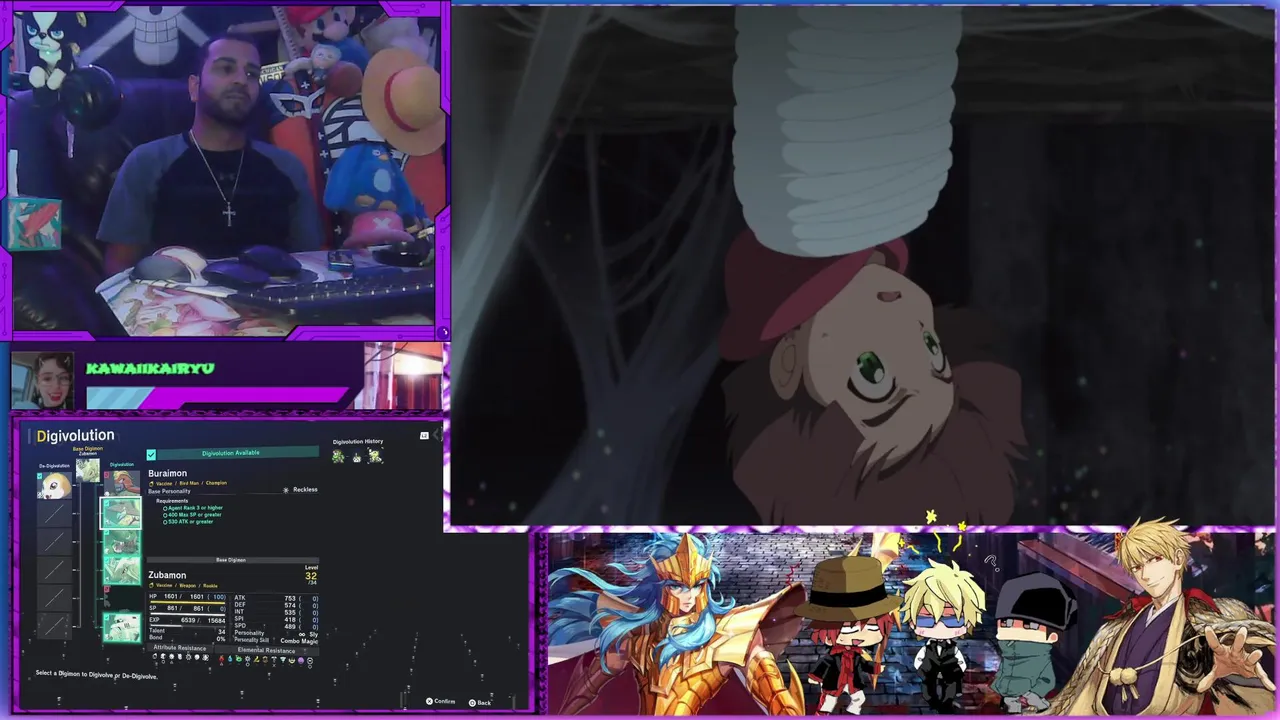Click the white SP bar
The width and height of the screenshot is (1280, 720).
point(187,615)
